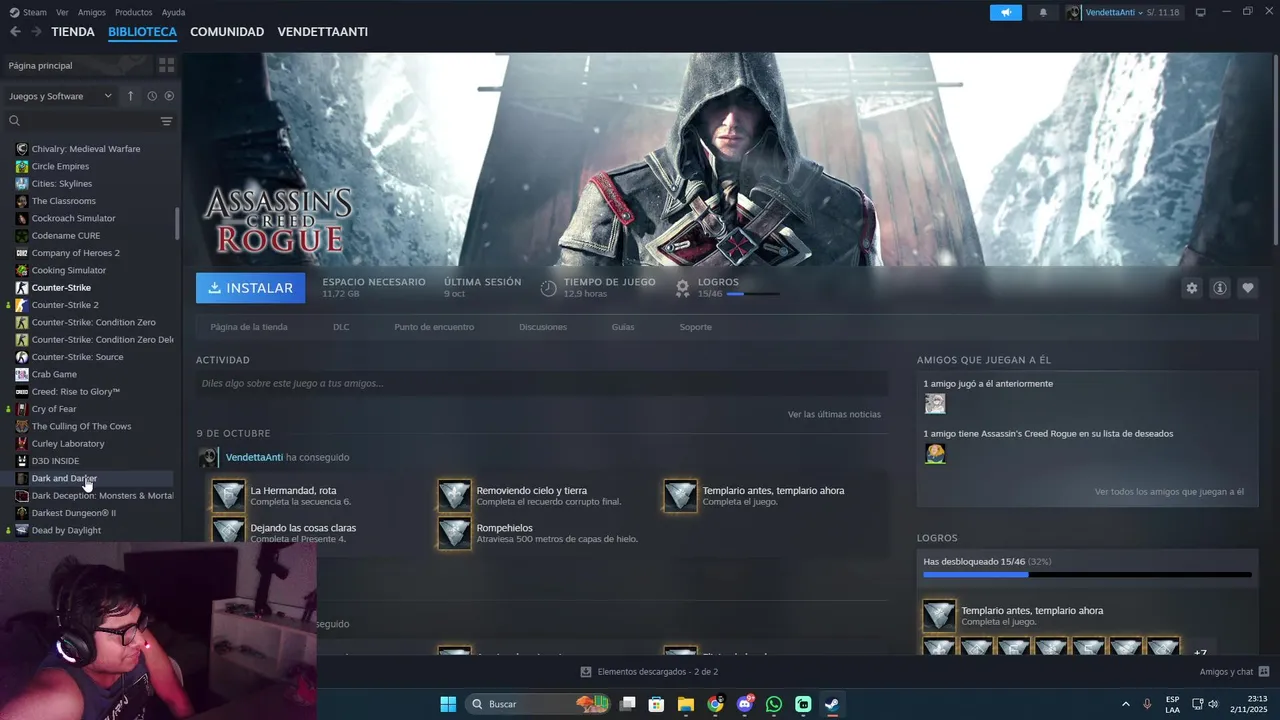
Task: Select Cooking Simulator in library list
Action: click(x=69, y=270)
